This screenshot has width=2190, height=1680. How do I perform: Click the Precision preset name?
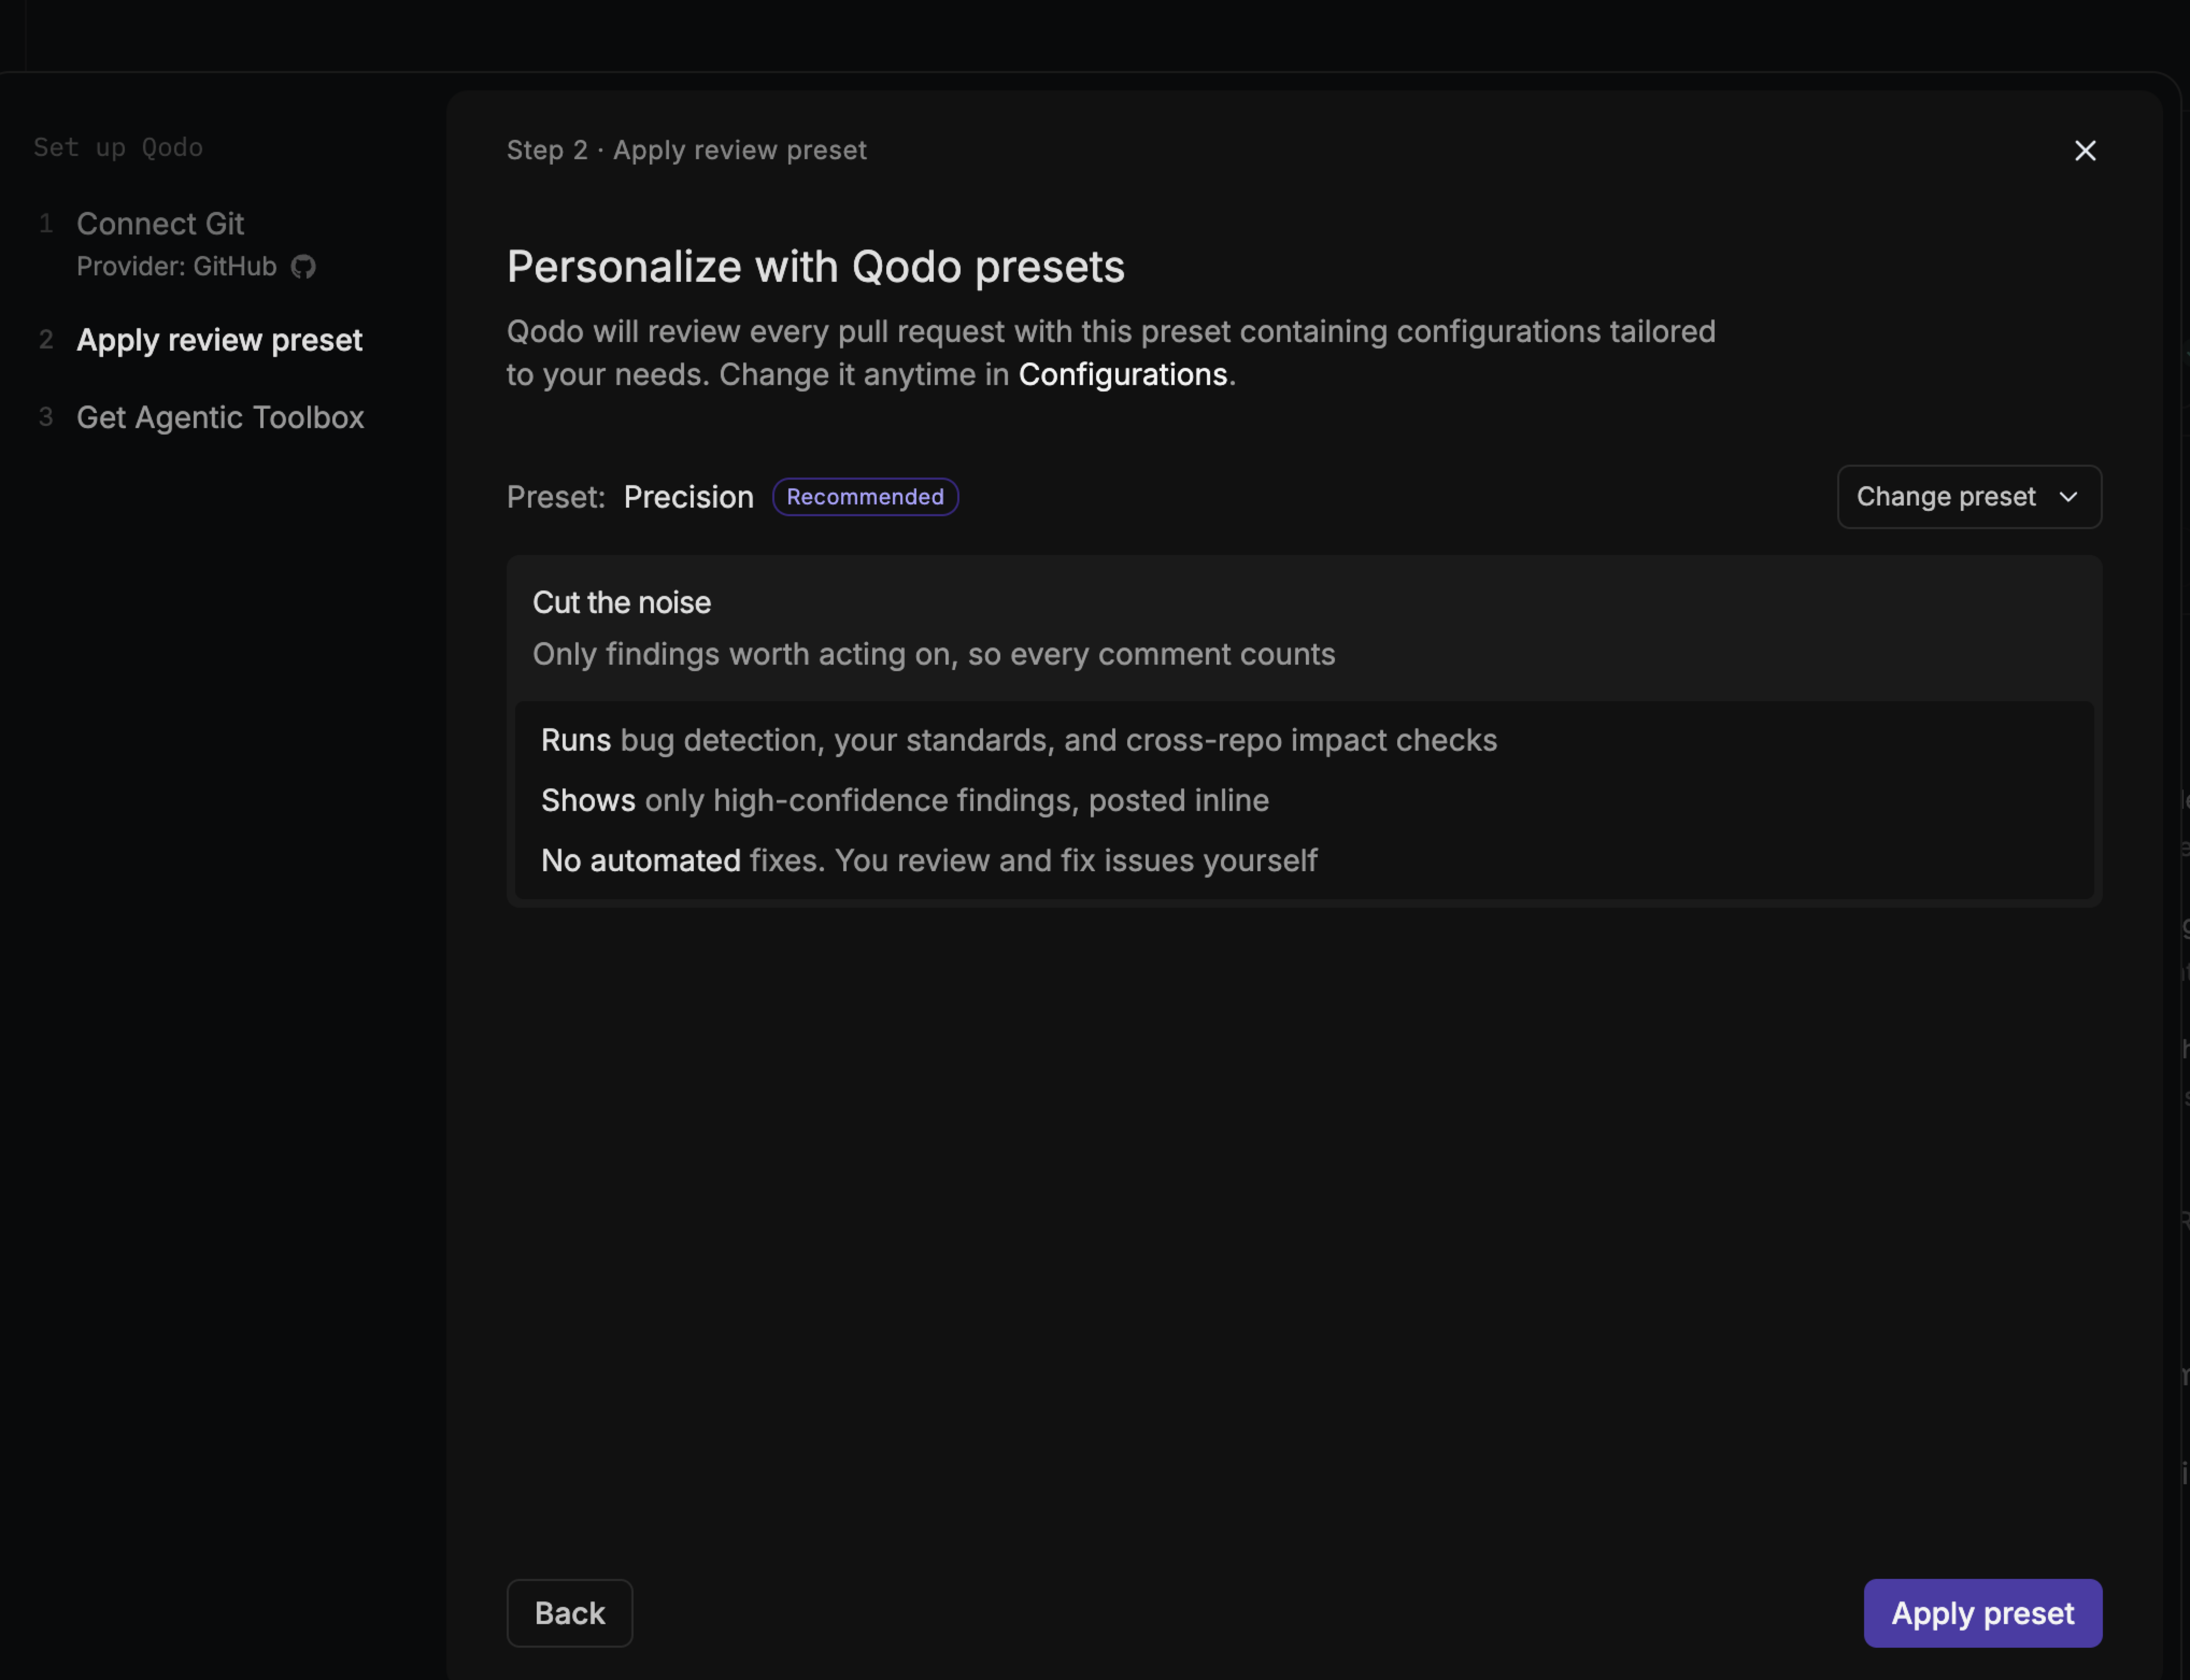(688, 497)
